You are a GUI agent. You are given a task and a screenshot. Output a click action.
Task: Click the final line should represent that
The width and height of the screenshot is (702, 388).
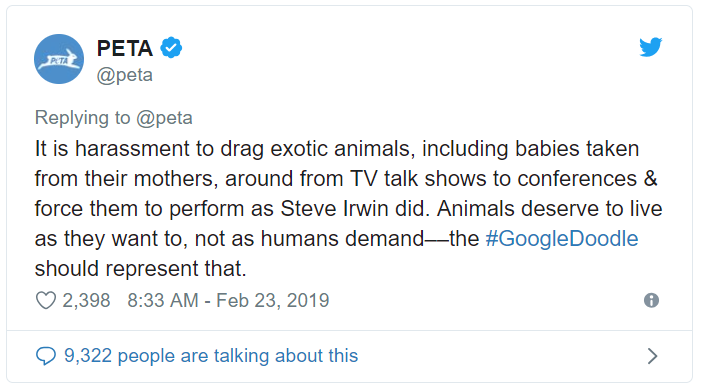tap(141, 269)
